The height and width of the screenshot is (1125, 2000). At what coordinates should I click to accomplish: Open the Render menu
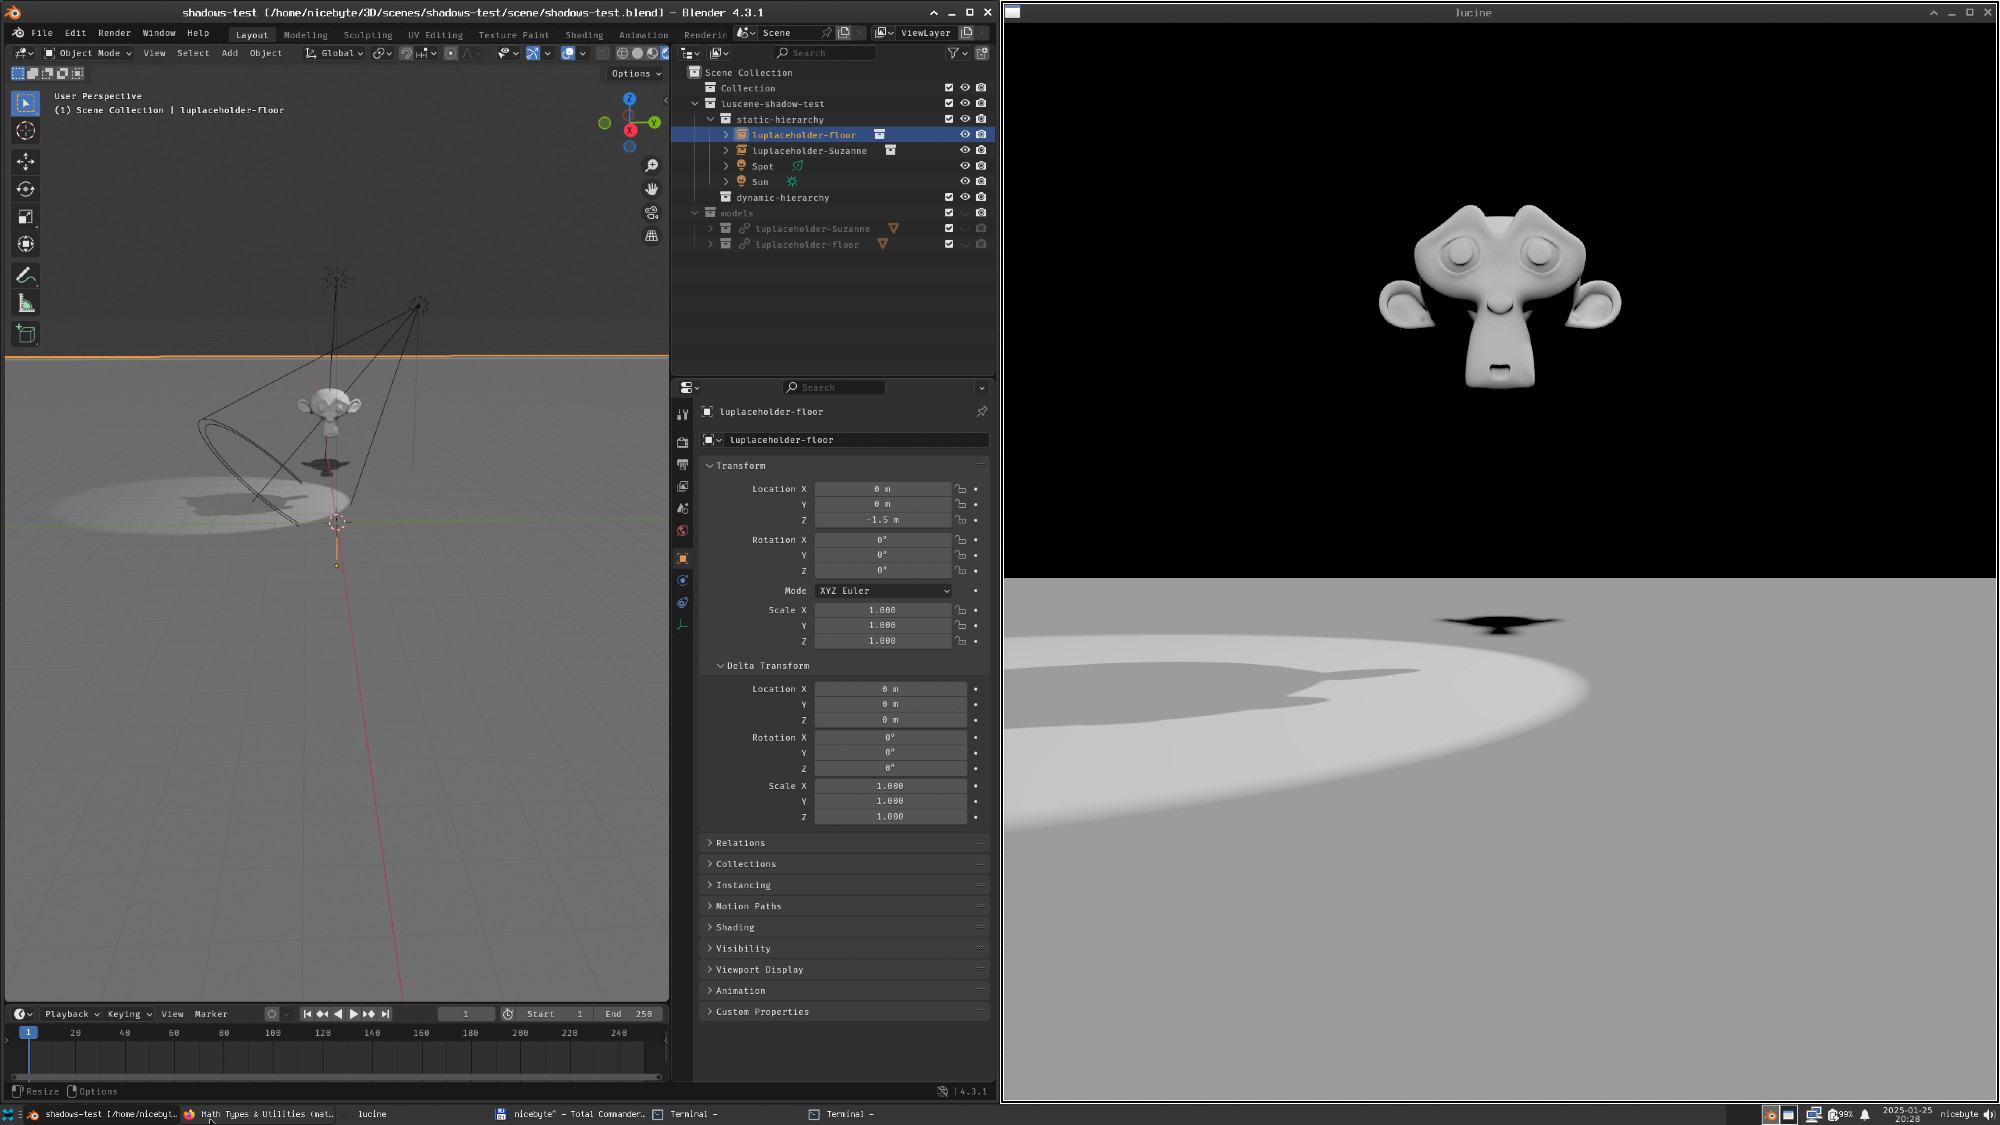pyautogui.click(x=114, y=33)
